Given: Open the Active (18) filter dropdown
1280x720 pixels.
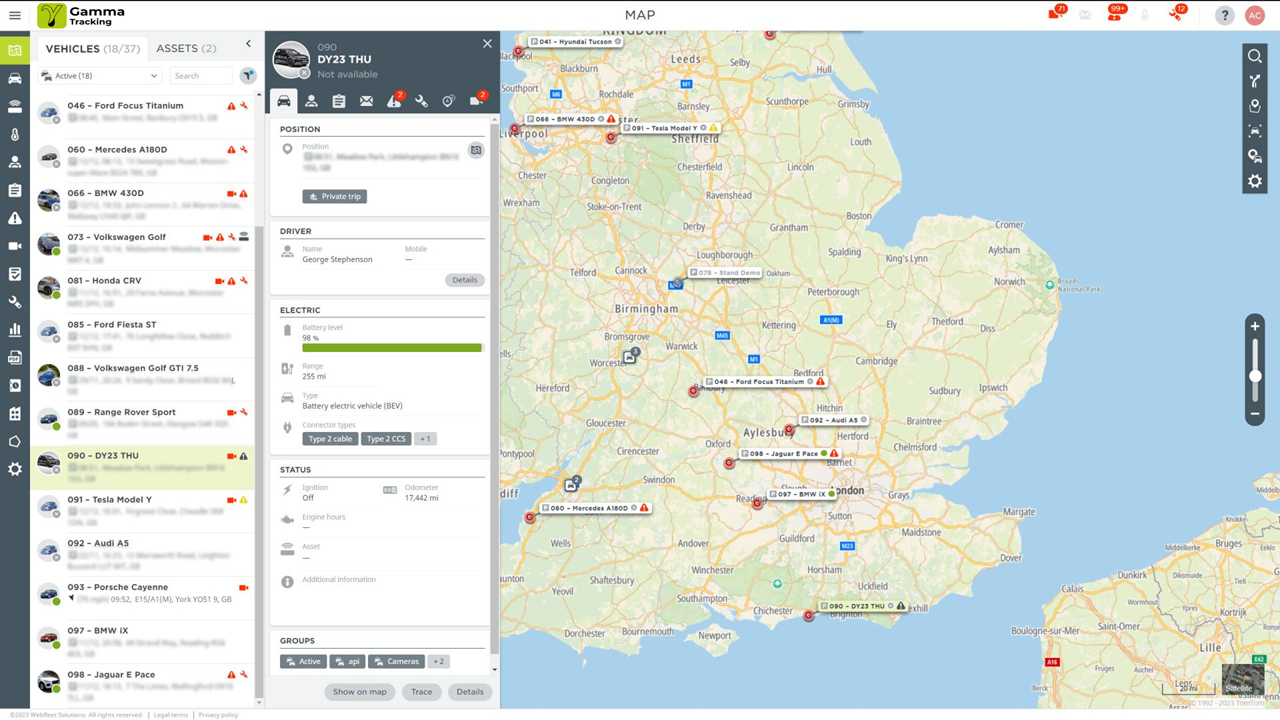Looking at the screenshot, I should click(x=99, y=76).
